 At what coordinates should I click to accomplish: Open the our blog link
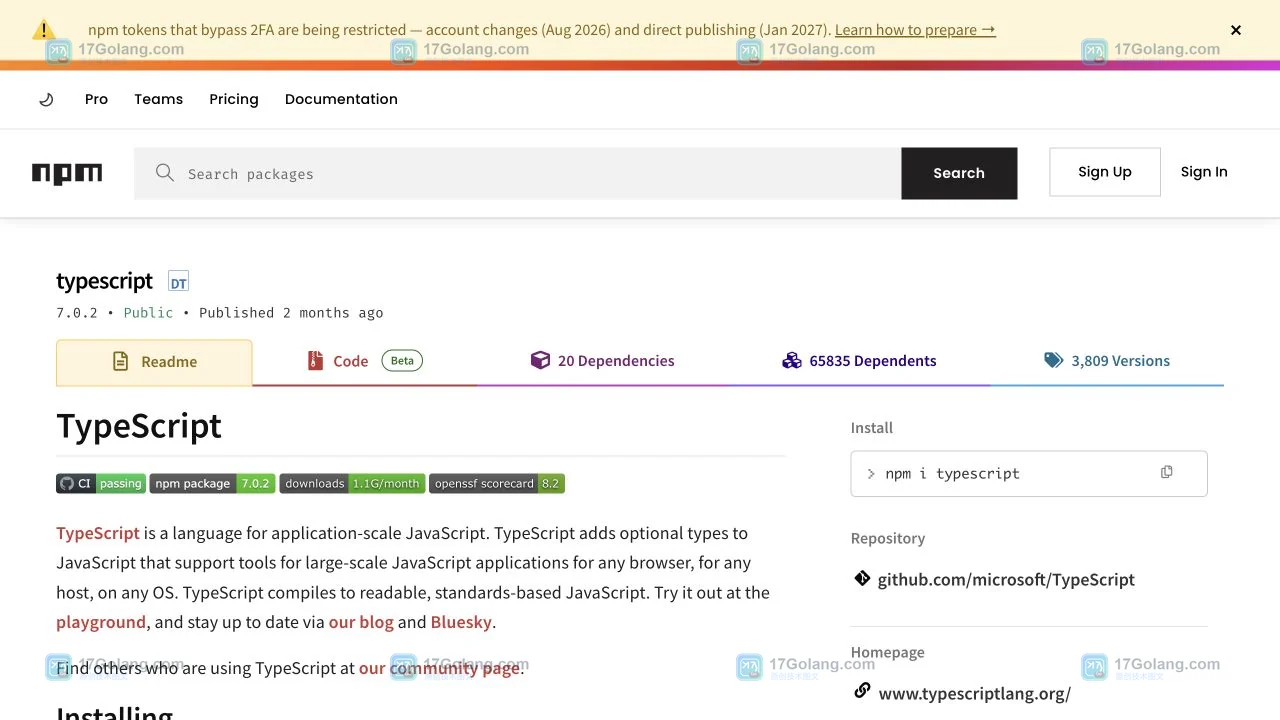[361, 622]
